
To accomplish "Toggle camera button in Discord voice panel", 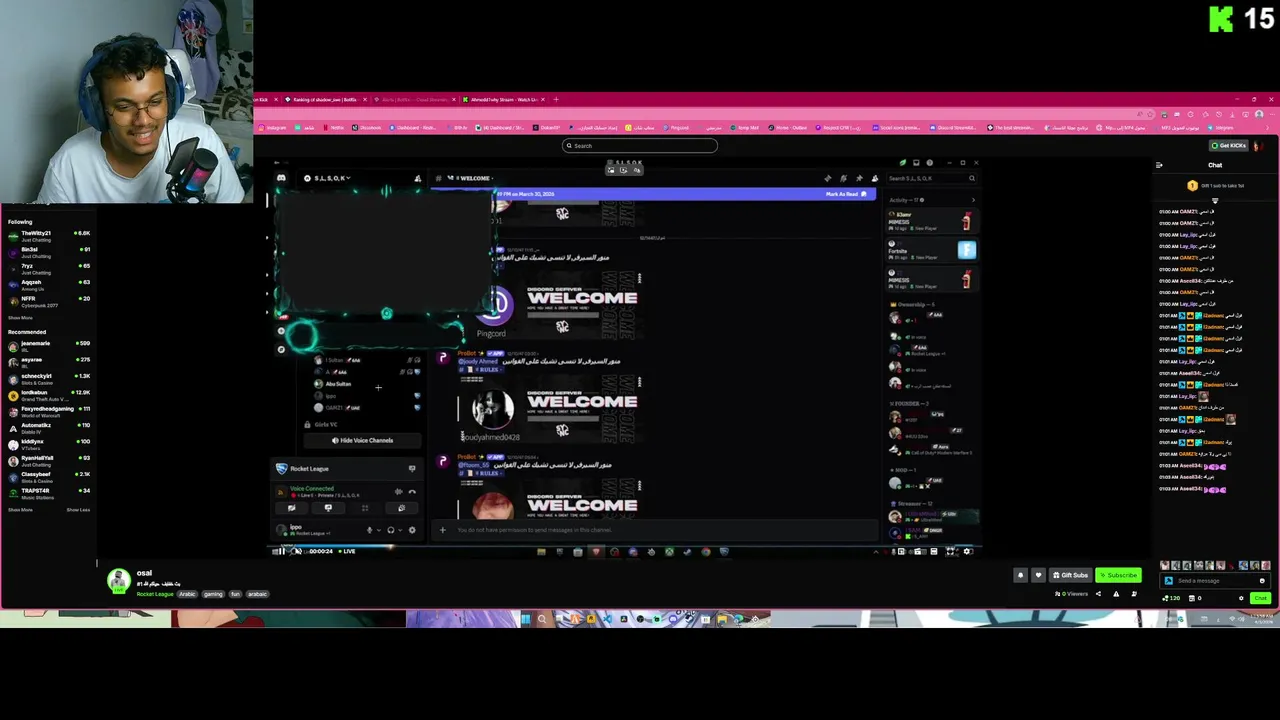I will coord(291,508).
